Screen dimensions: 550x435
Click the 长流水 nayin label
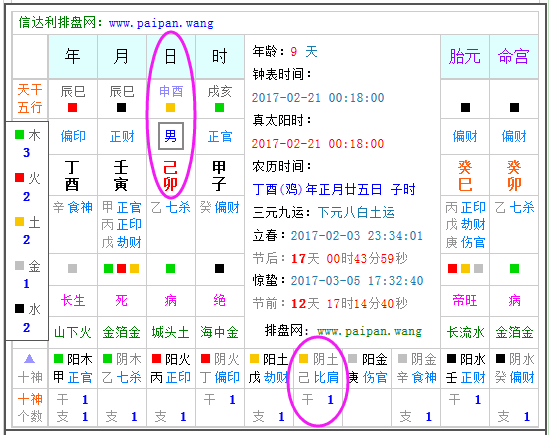point(465,332)
